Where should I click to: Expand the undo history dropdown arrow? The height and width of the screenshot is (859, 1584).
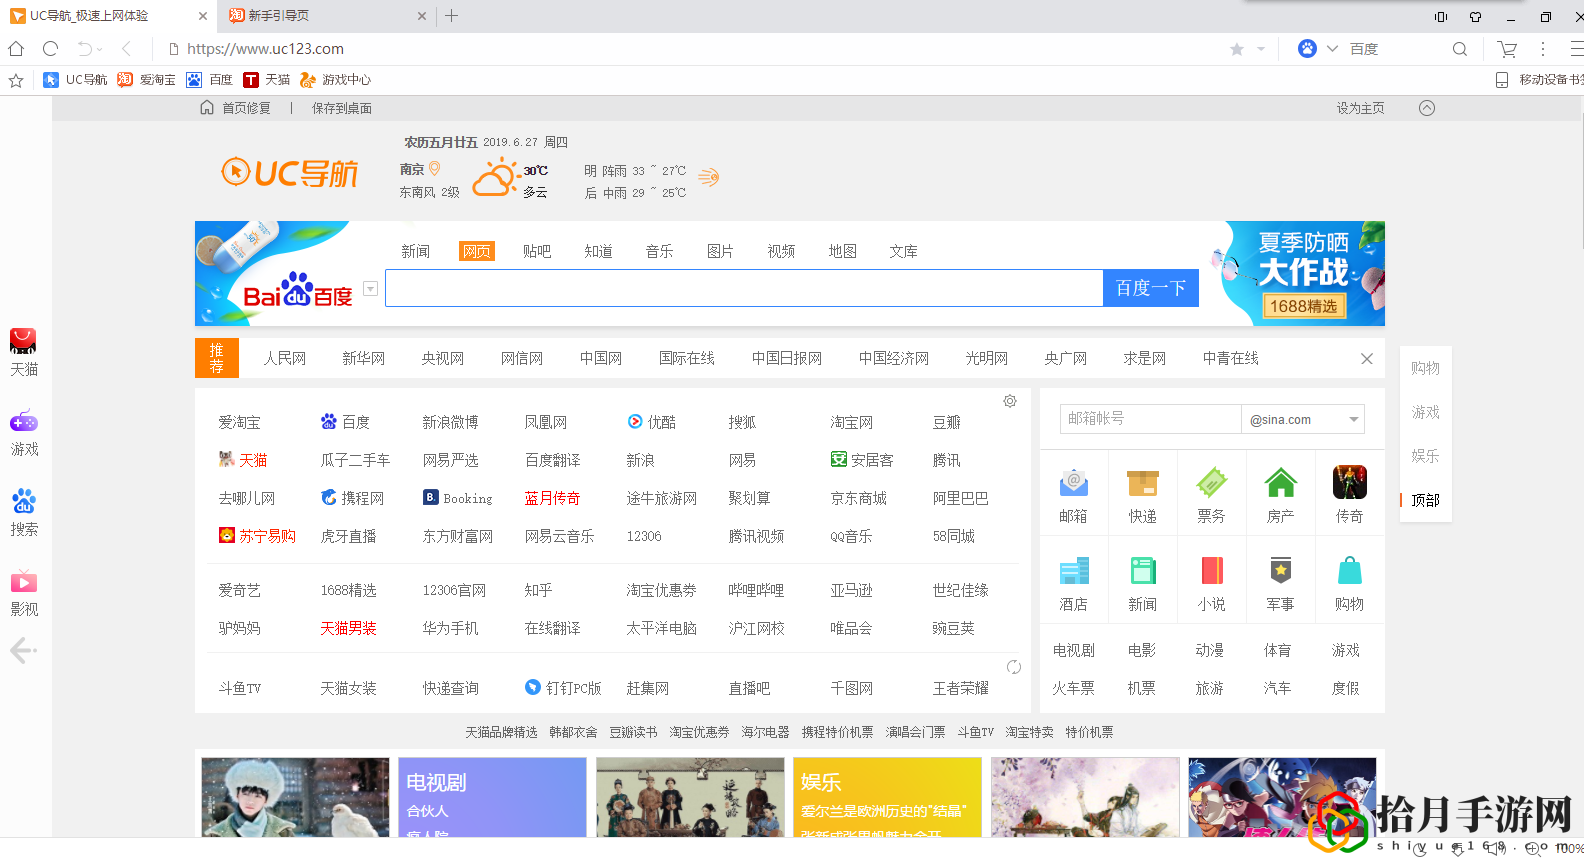[99, 49]
